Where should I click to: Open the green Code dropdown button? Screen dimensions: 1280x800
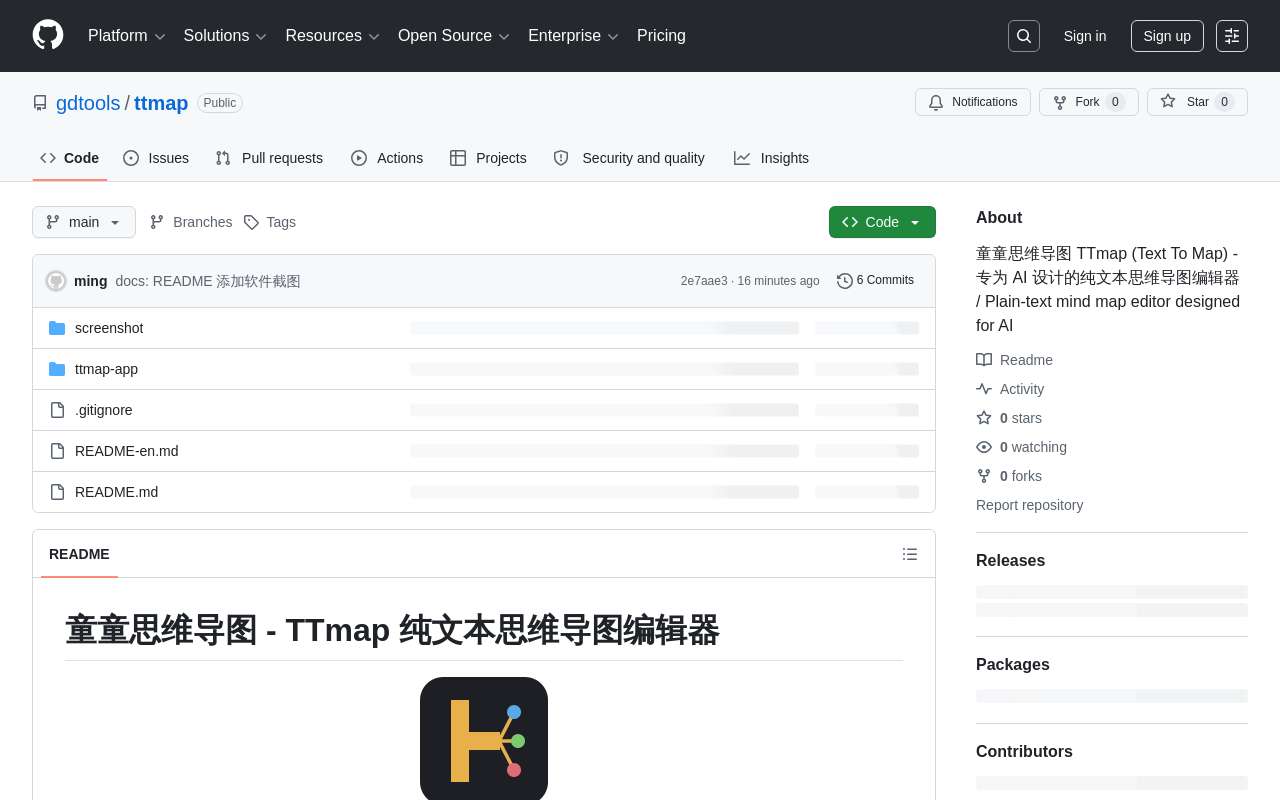(x=882, y=222)
